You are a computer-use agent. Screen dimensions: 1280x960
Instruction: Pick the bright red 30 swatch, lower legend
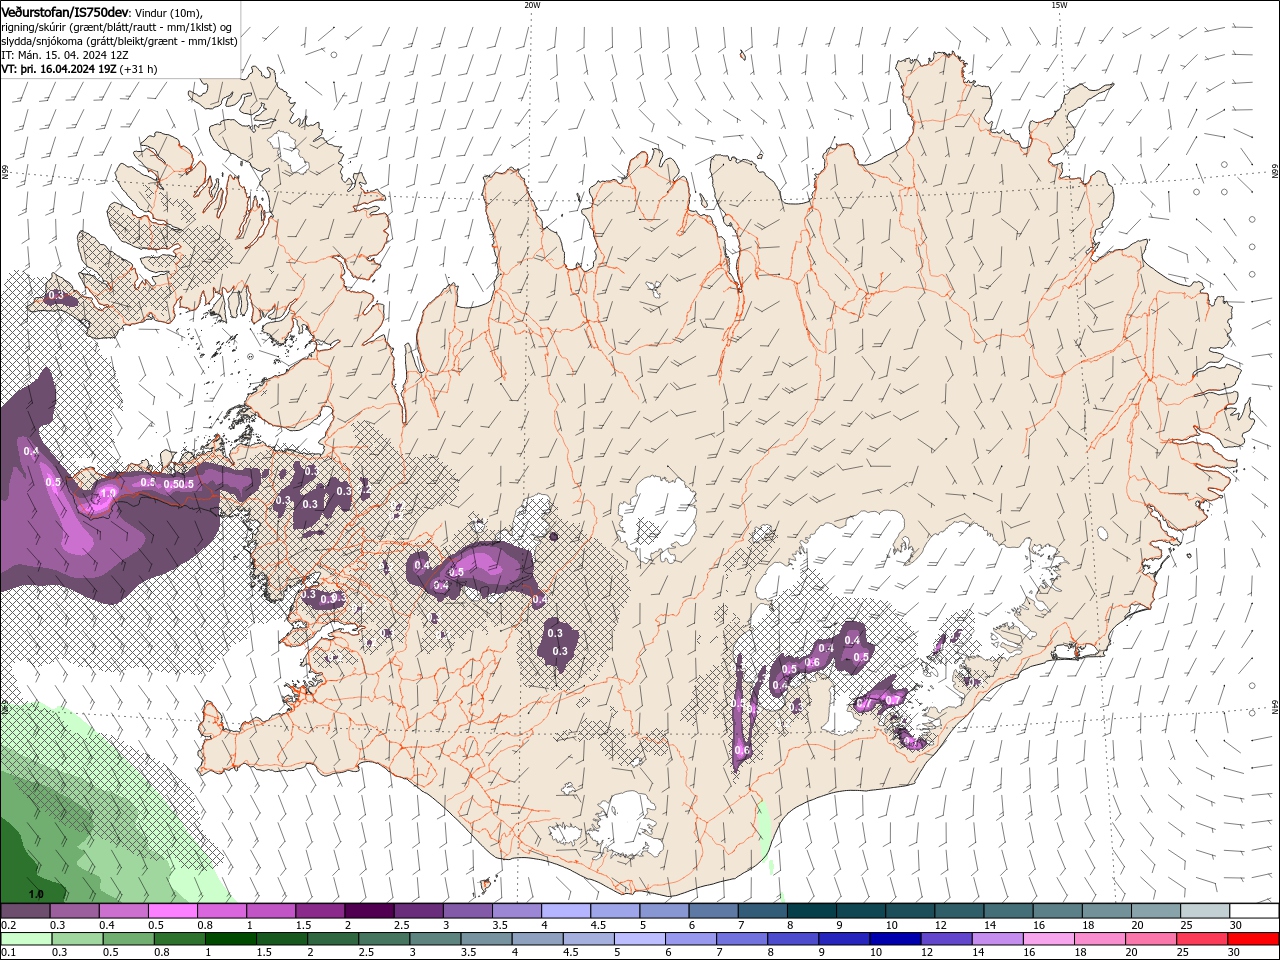tap(1254, 939)
